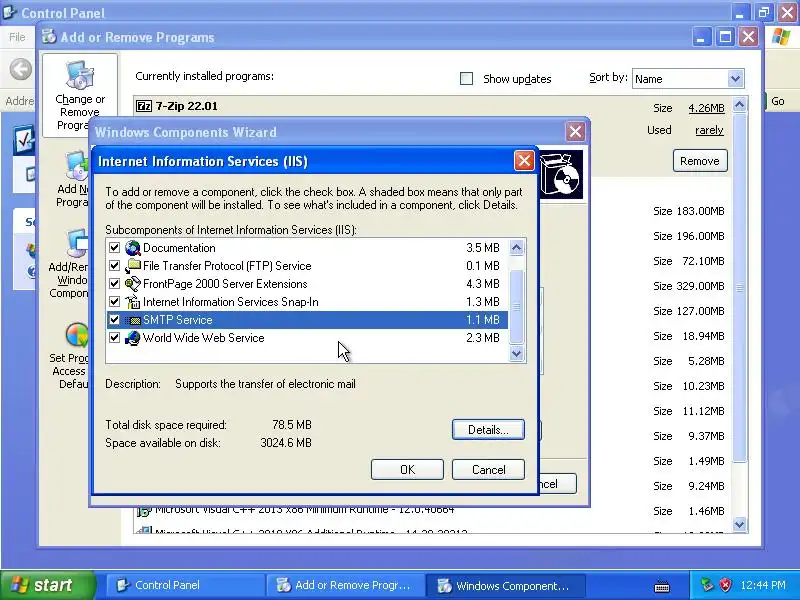Click the 7-Zip program icon
The width and height of the screenshot is (800, 600).
click(x=144, y=106)
